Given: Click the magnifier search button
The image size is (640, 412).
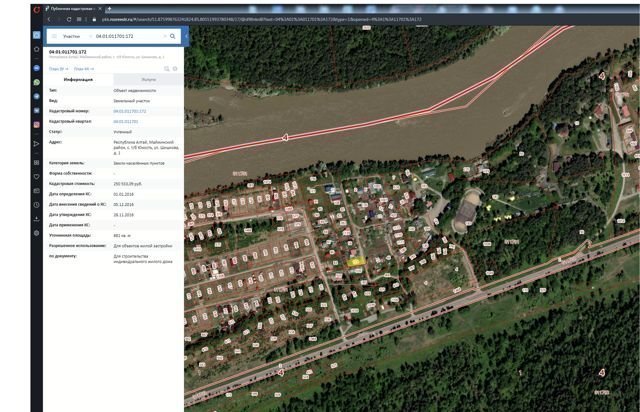Looking at the screenshot, I should [173, 36].
